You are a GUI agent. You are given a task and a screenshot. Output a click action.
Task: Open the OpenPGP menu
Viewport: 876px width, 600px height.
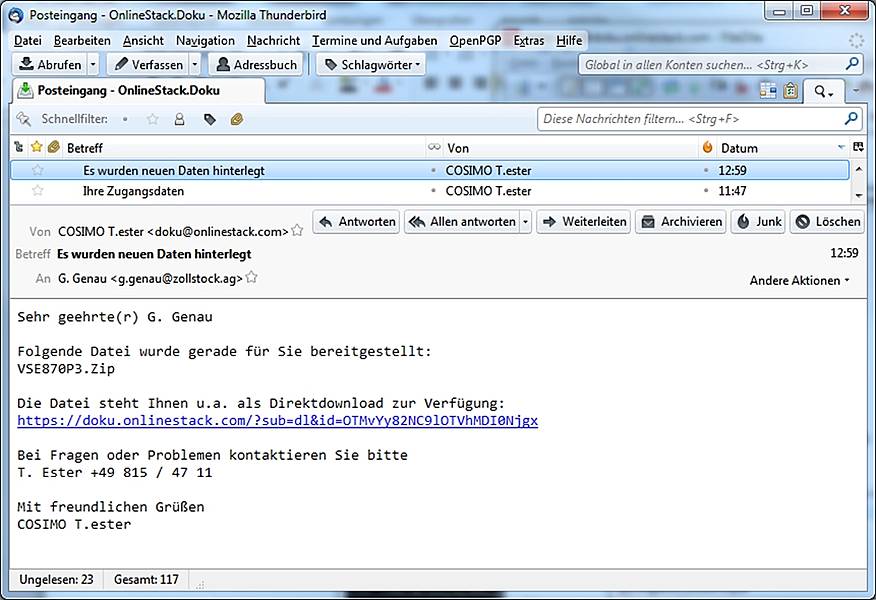[475, 40]
